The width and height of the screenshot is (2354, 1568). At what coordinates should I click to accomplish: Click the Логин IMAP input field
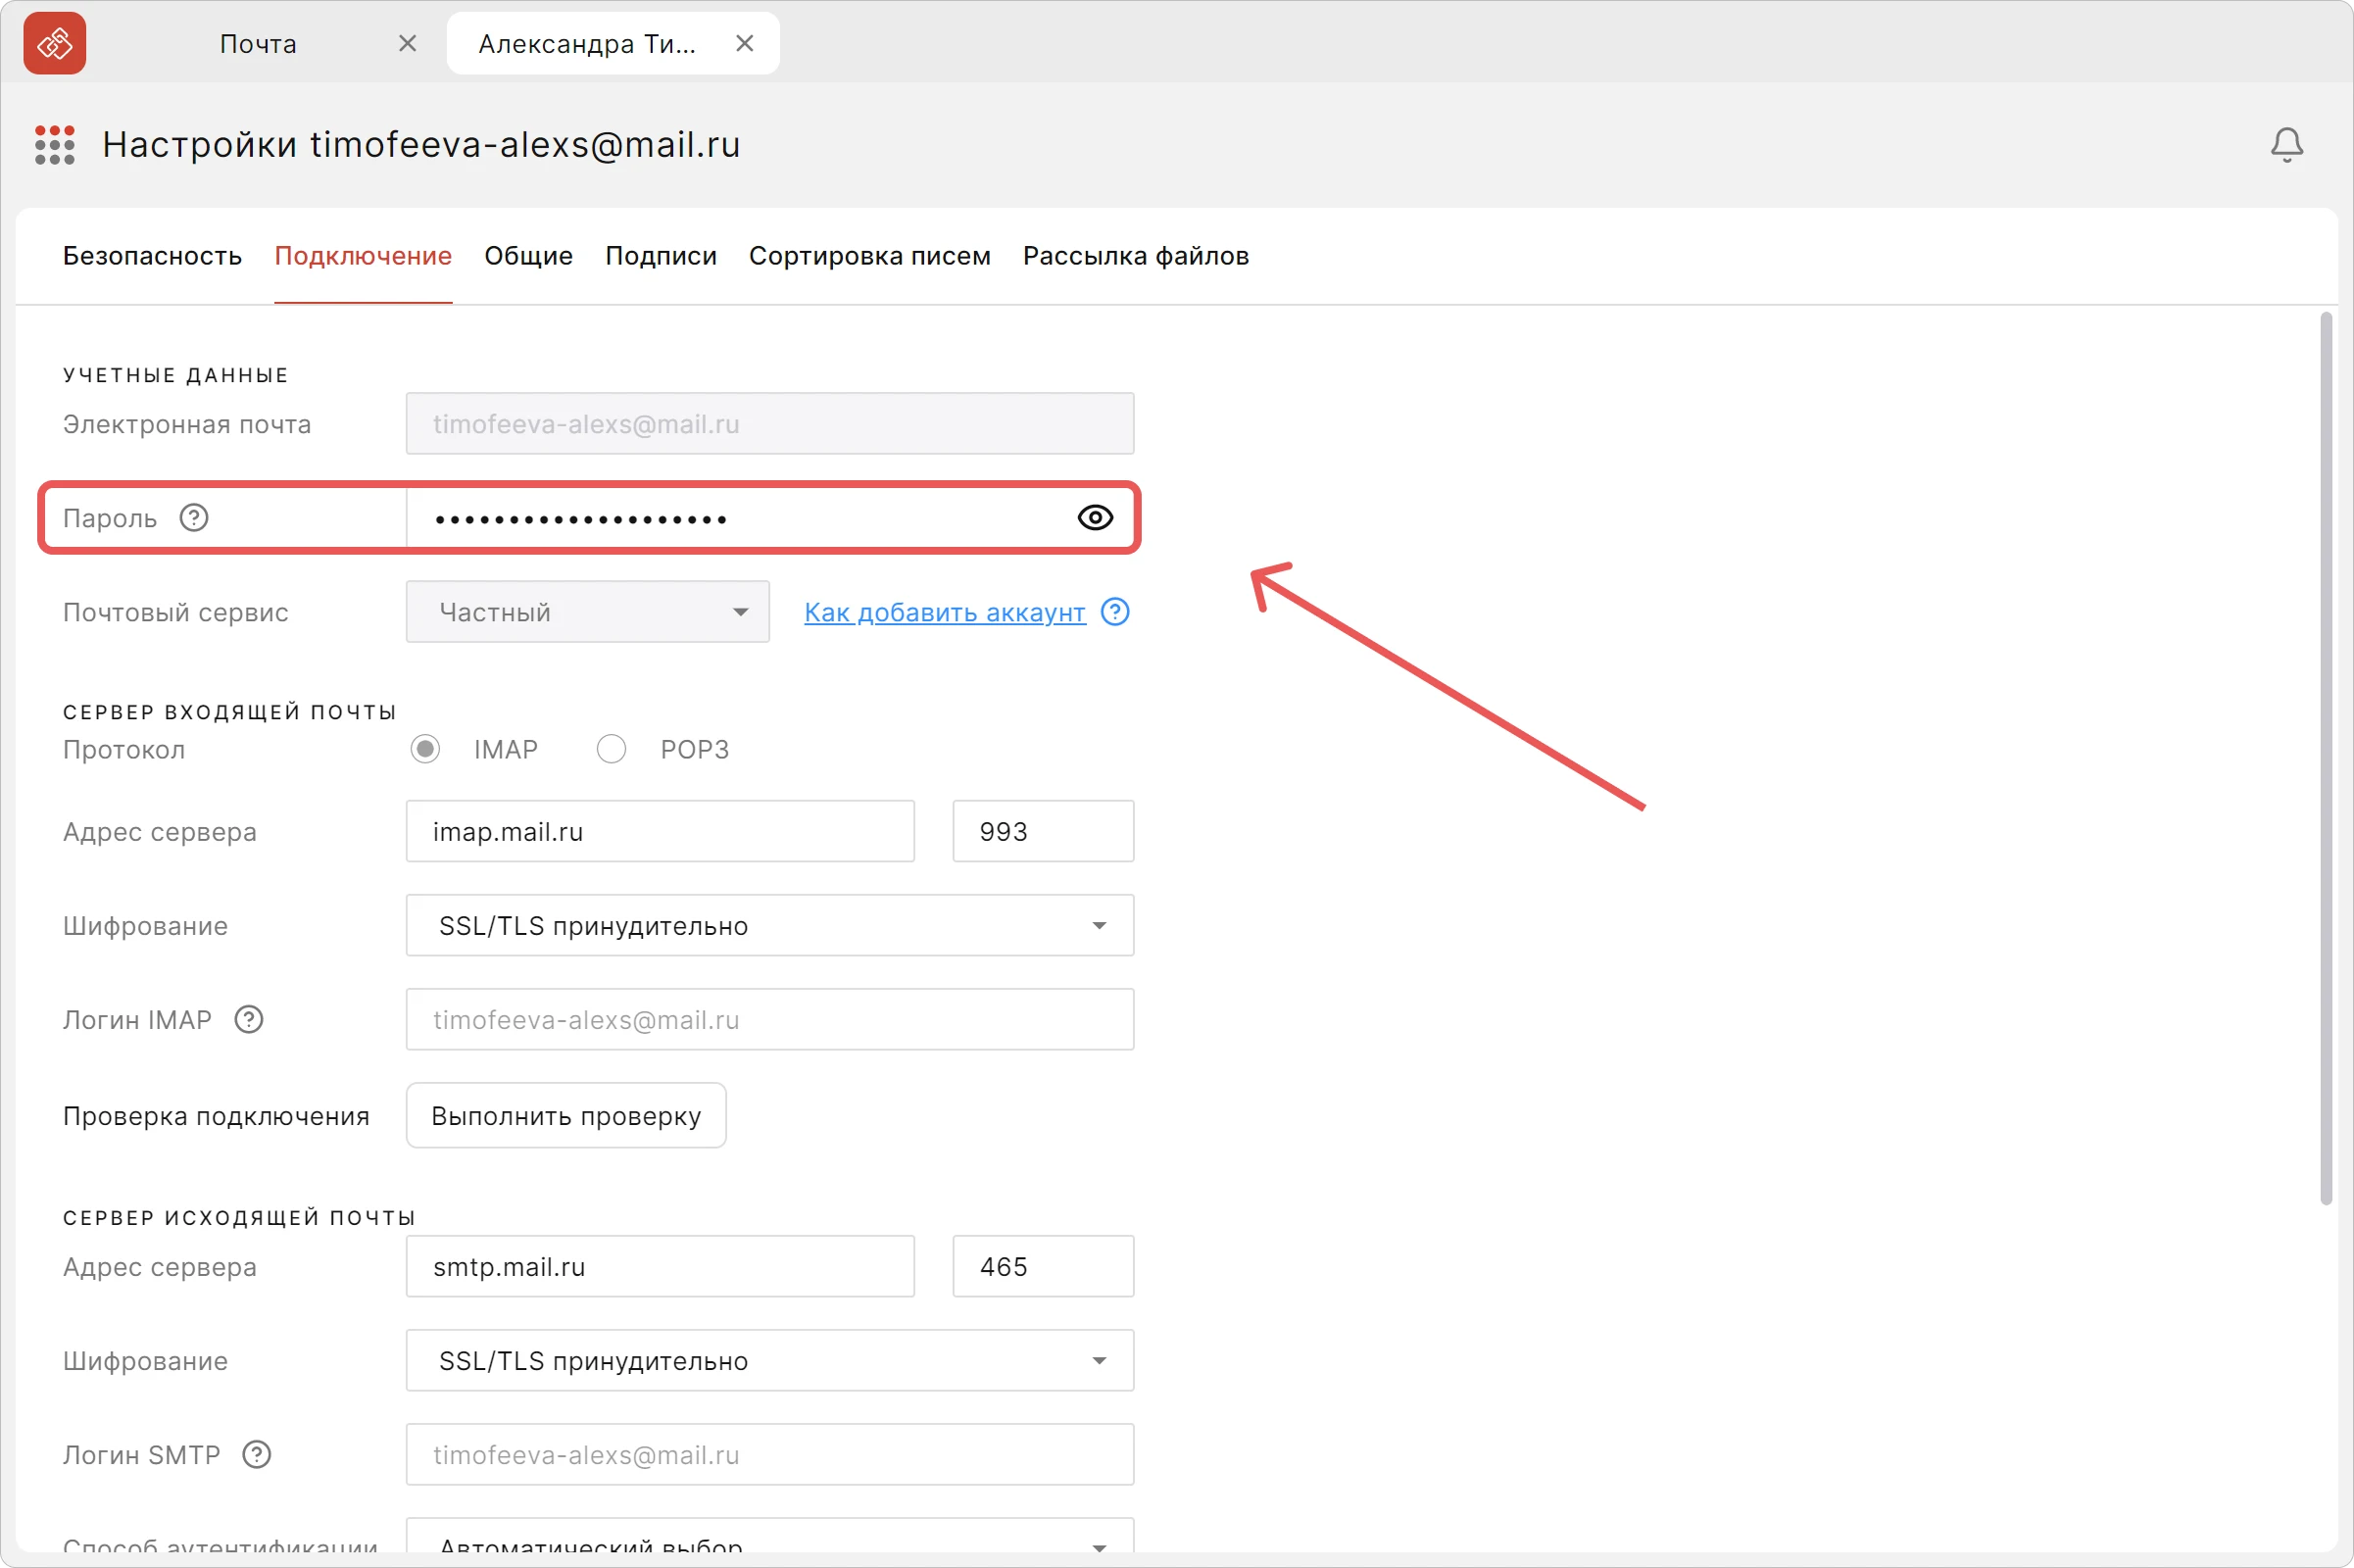click(x=770, y=1020)
